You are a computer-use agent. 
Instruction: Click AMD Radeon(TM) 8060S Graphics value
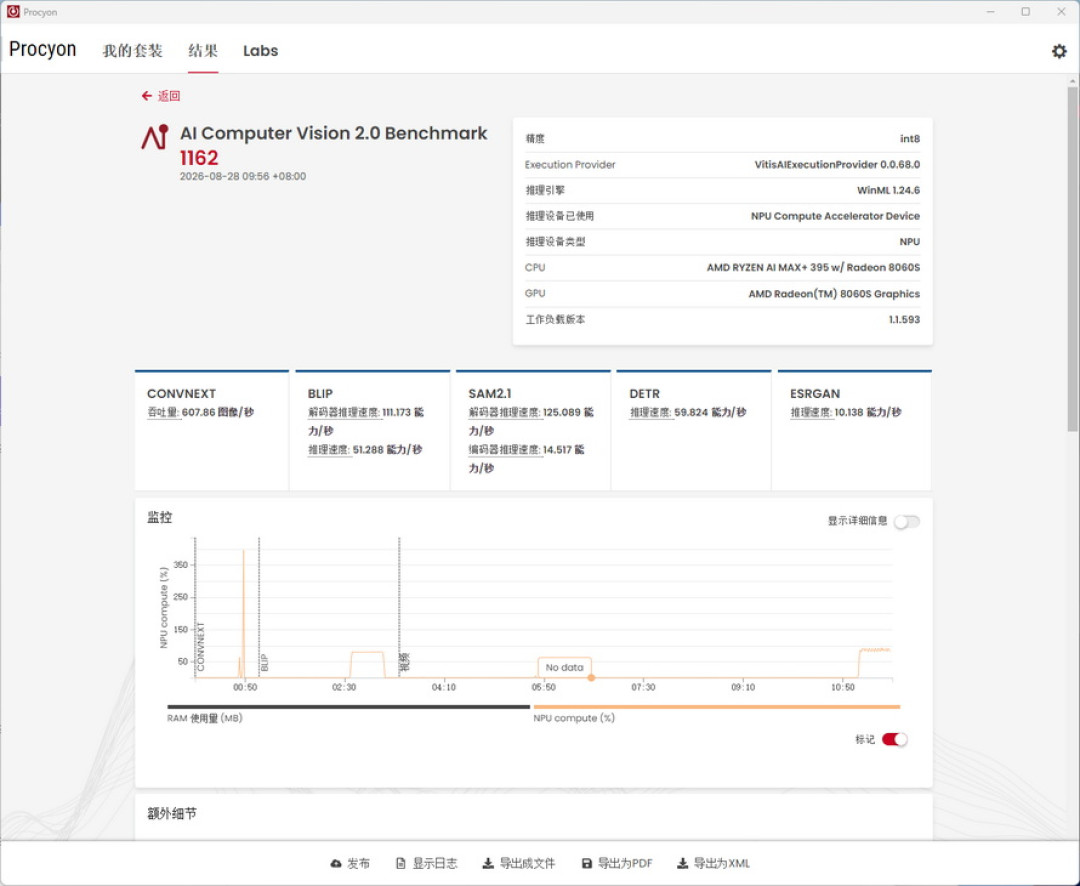tap(834, 293)
